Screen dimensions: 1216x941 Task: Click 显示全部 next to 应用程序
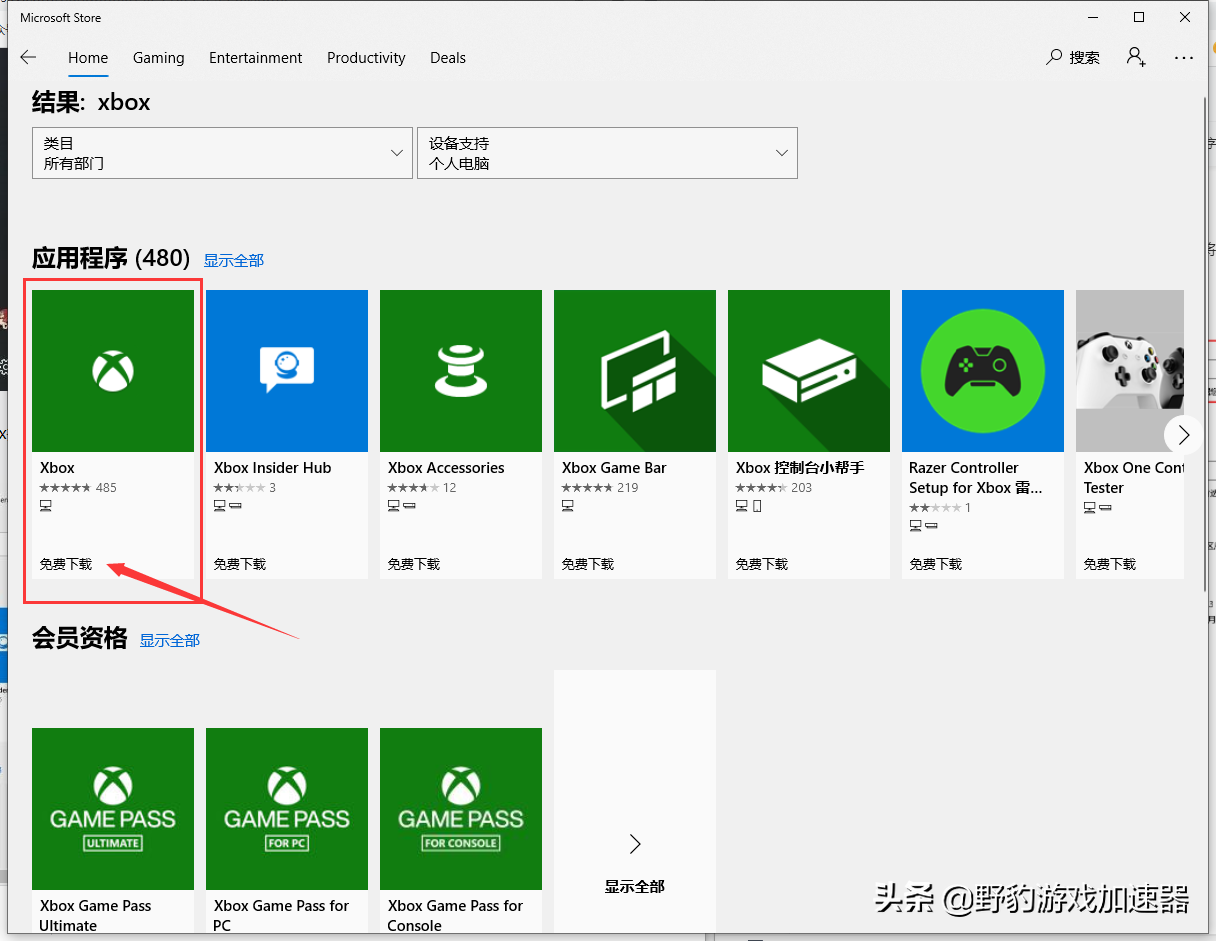tap(234, 261)
